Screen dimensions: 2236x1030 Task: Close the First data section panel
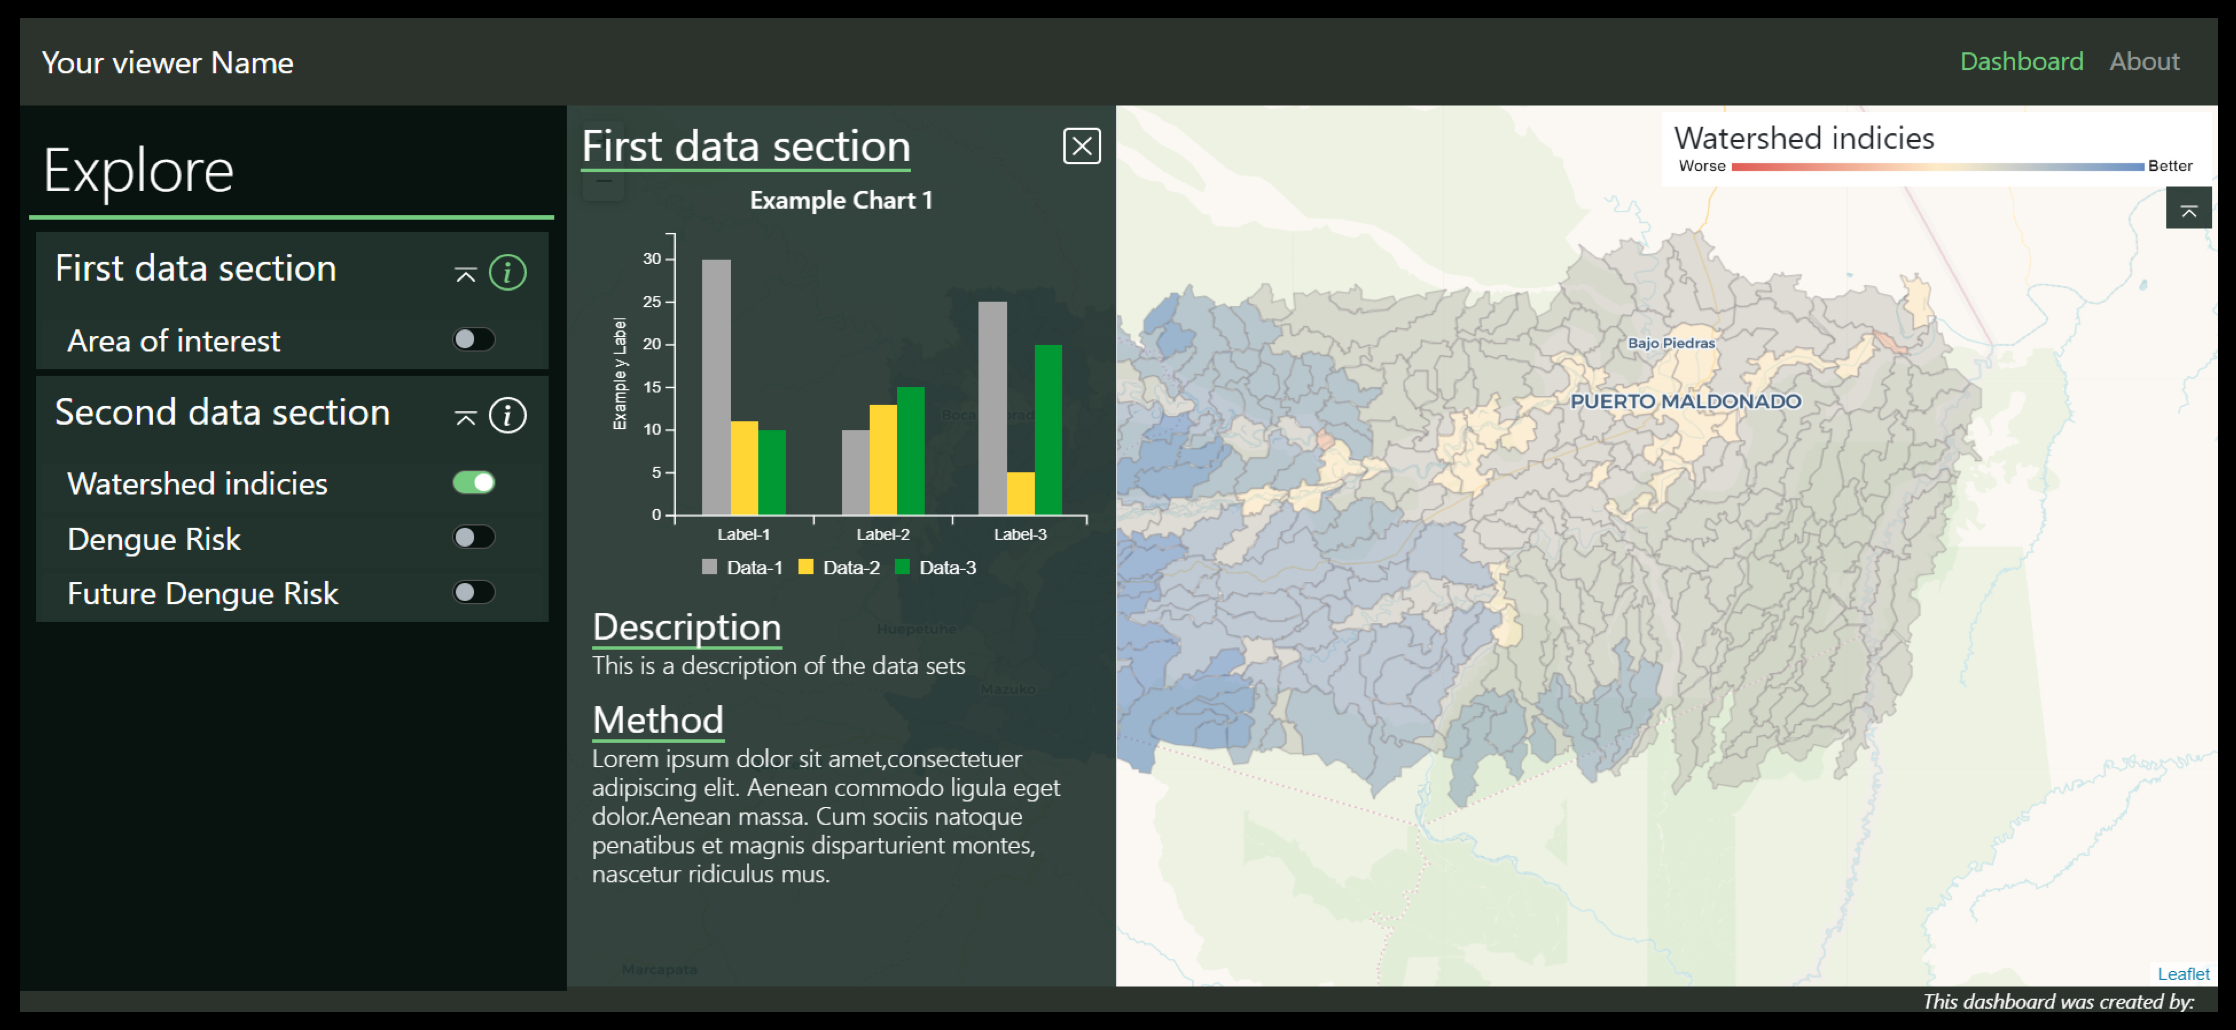1081,146
